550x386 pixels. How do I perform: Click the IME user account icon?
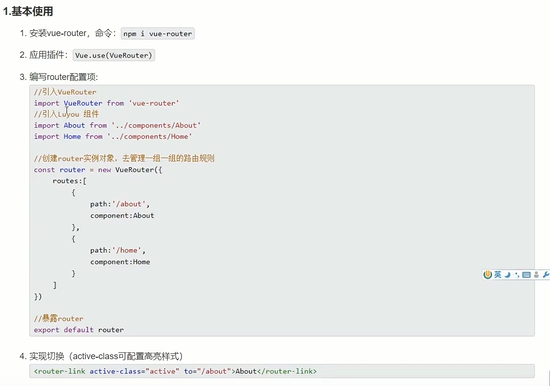point(536,275)
